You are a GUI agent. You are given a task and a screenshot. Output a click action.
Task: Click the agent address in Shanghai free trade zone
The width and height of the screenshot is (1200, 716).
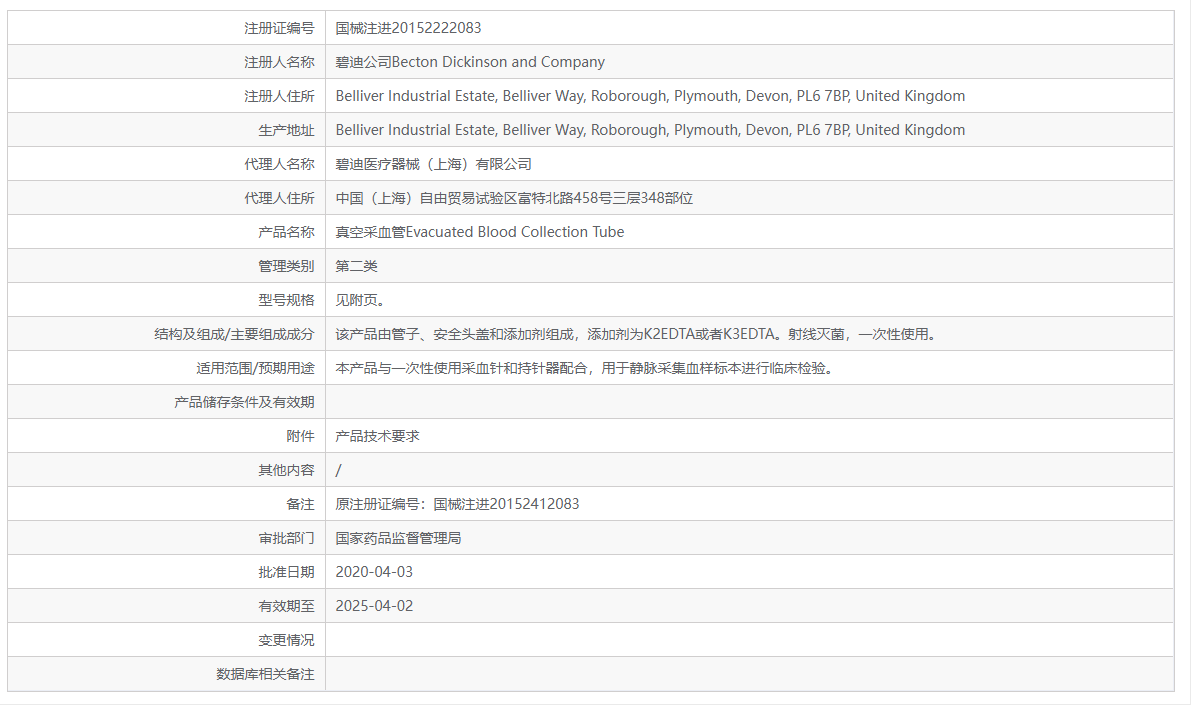516,197
